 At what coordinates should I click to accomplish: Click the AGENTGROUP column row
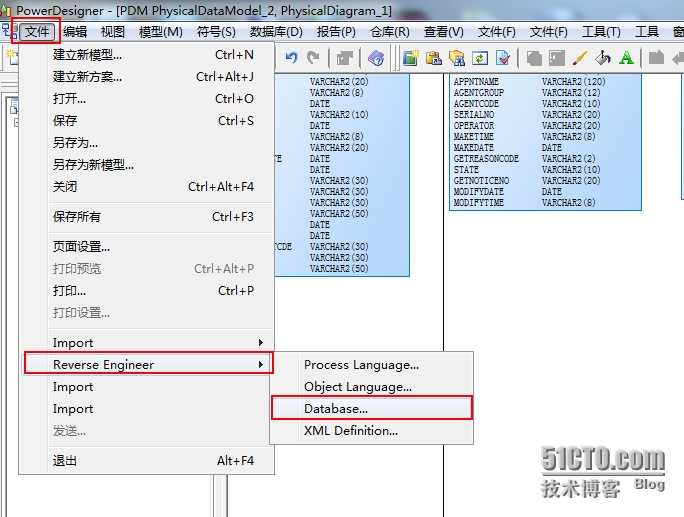click(545, 92)
